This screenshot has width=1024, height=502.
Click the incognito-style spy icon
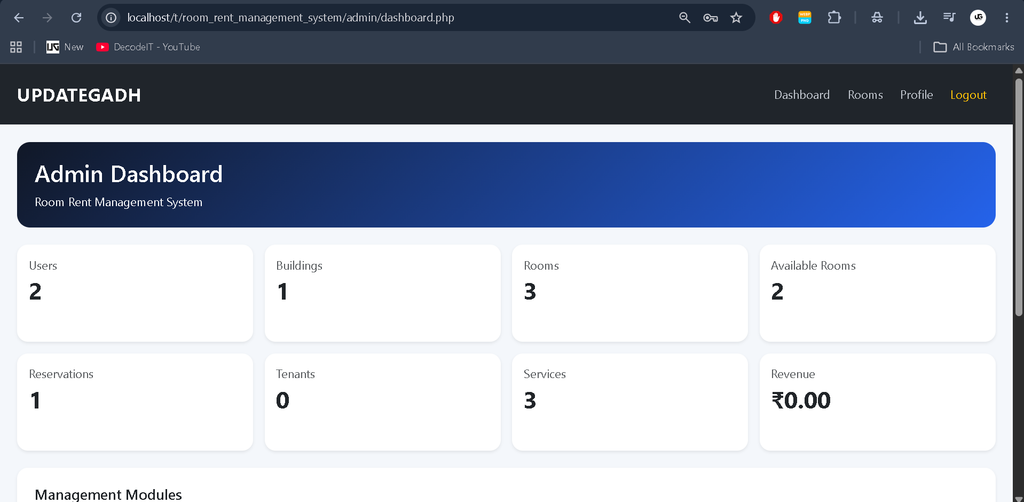point(877,18)
